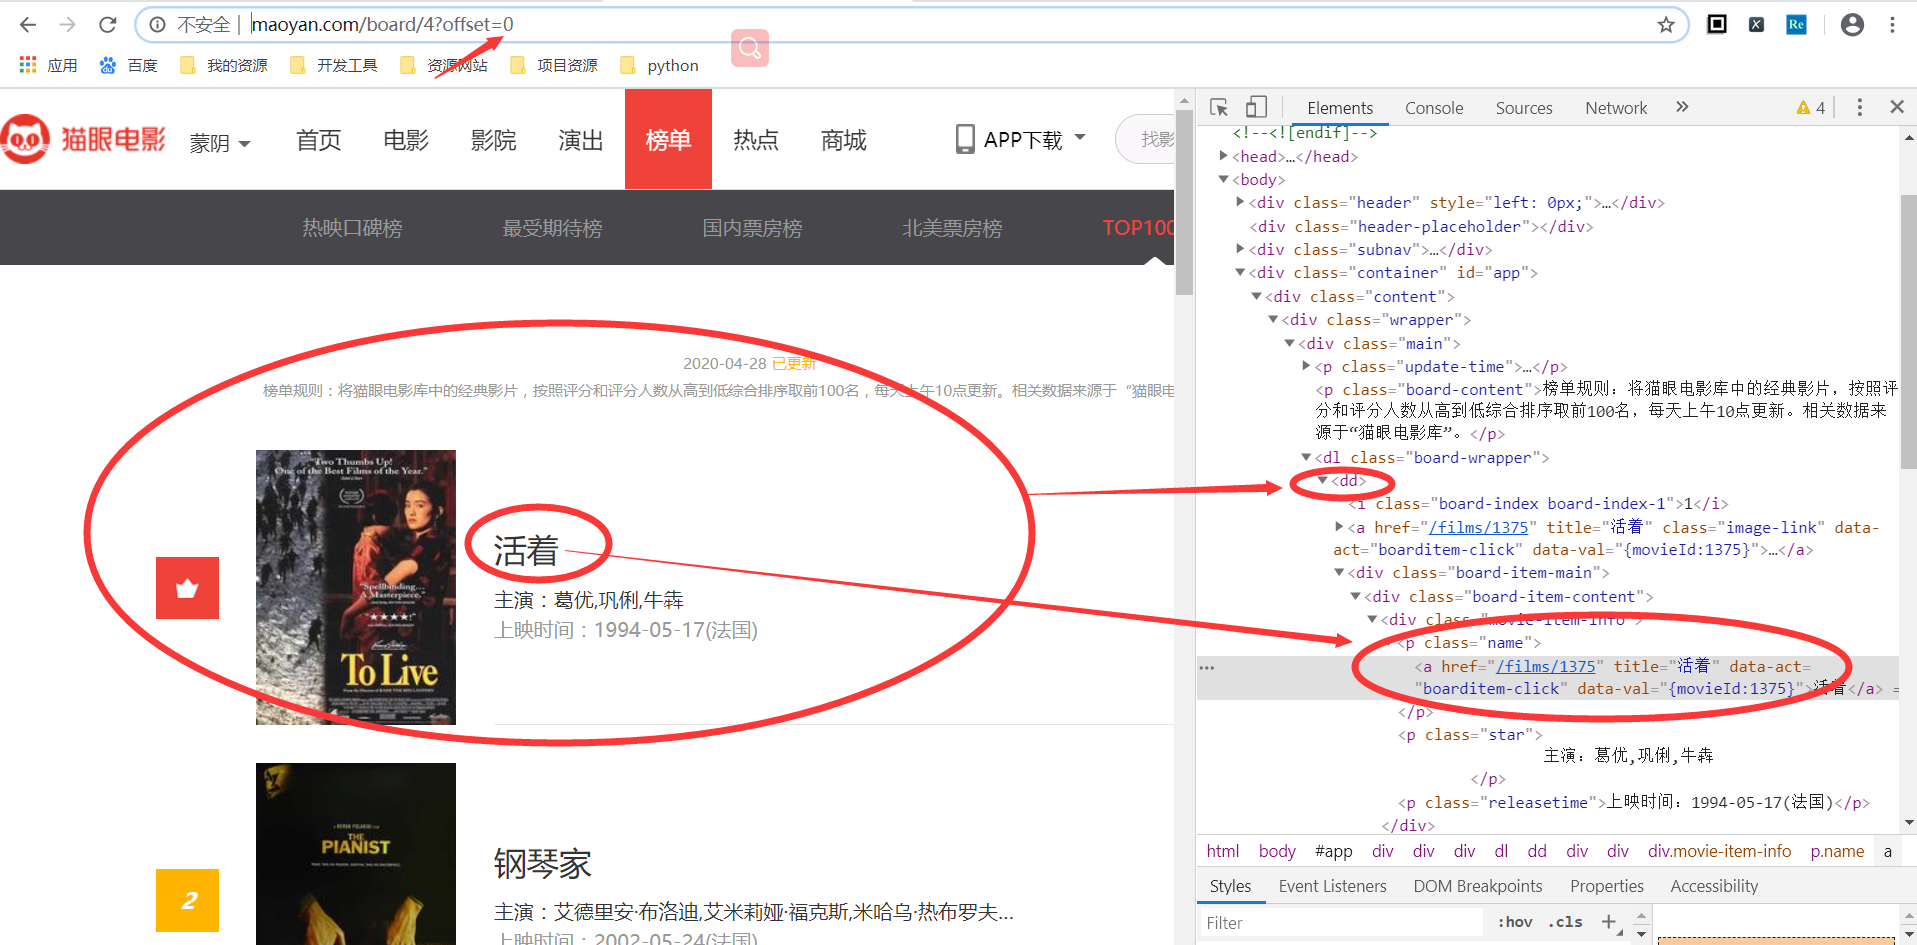The width and height of the screenshot is (1917, 945).
Task: Expand the div class subnav node
Action: tap(1240, 249)
